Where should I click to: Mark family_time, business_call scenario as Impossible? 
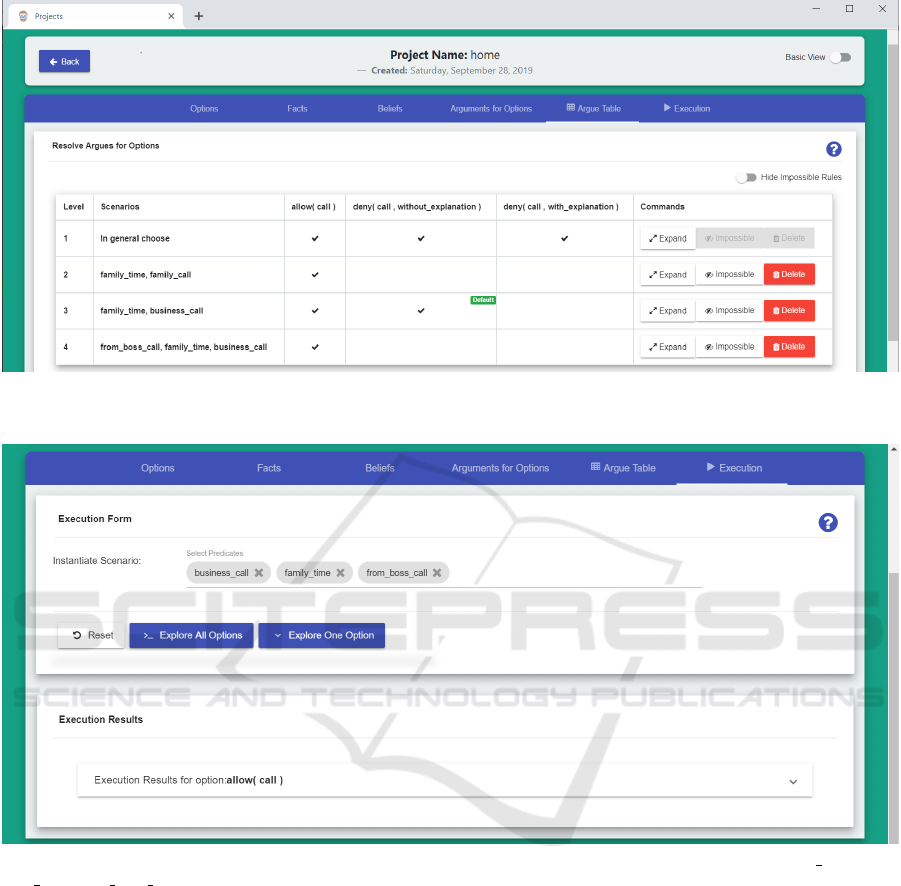[x=729, y=311]
